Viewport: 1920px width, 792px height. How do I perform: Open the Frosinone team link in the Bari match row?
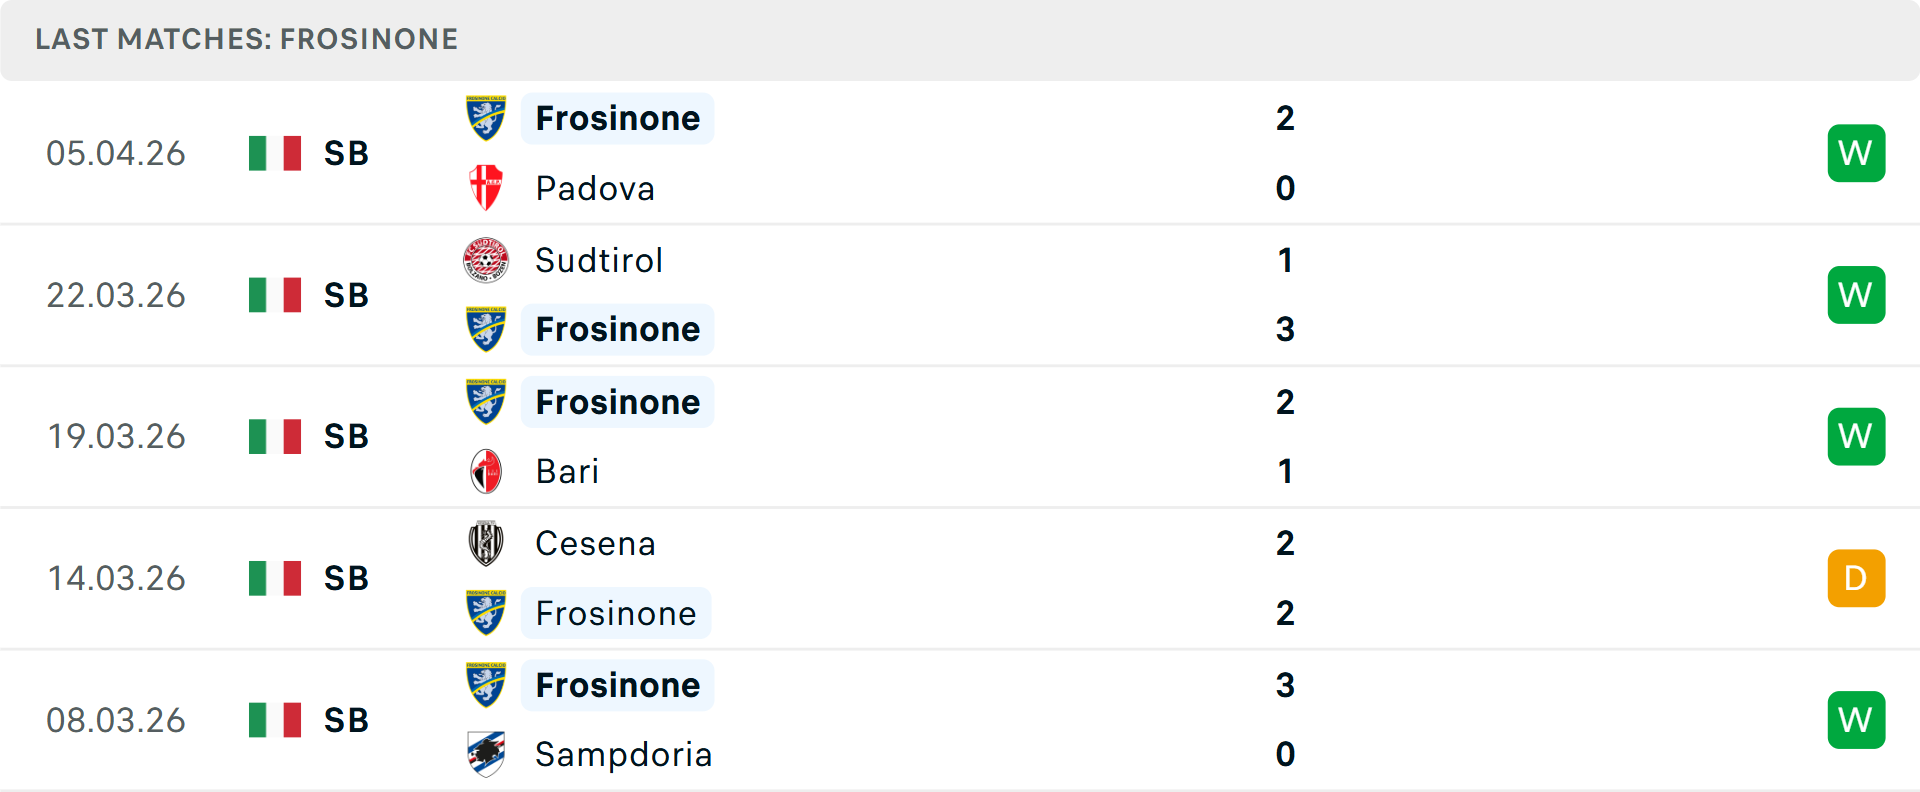[617, 401]
